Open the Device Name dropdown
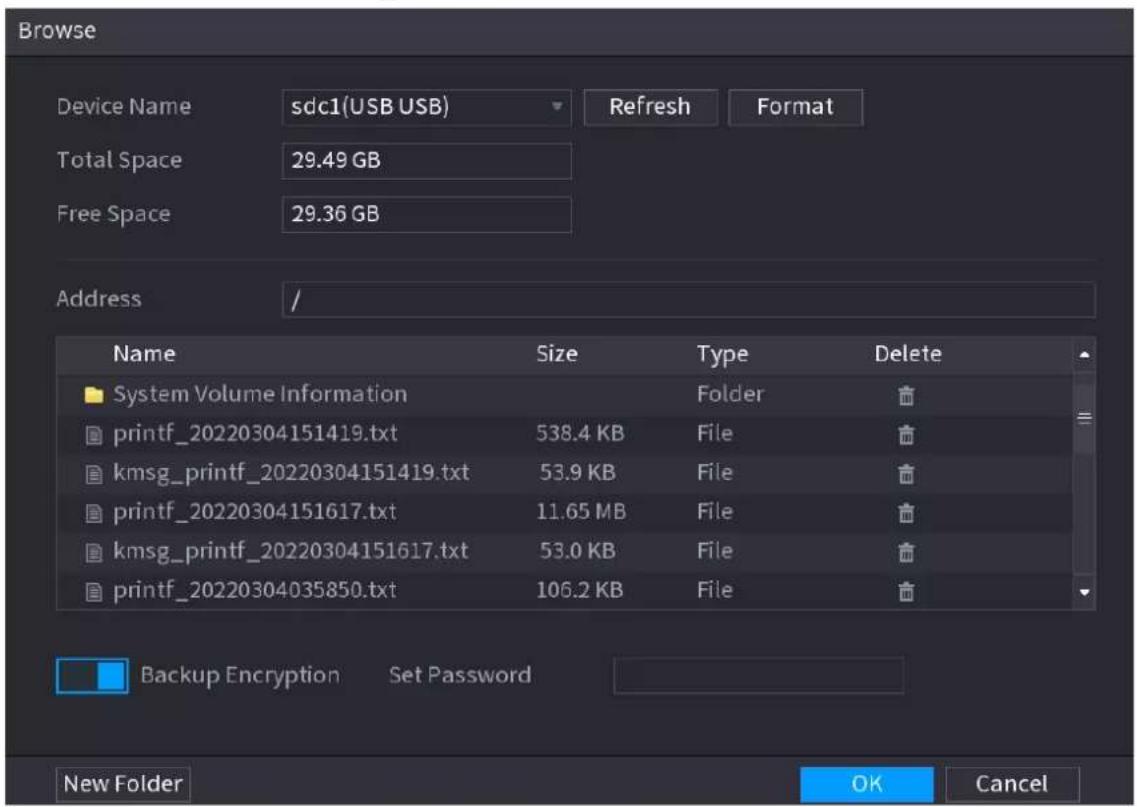The width and height of the screenshot is (1137, 807). 426,107
